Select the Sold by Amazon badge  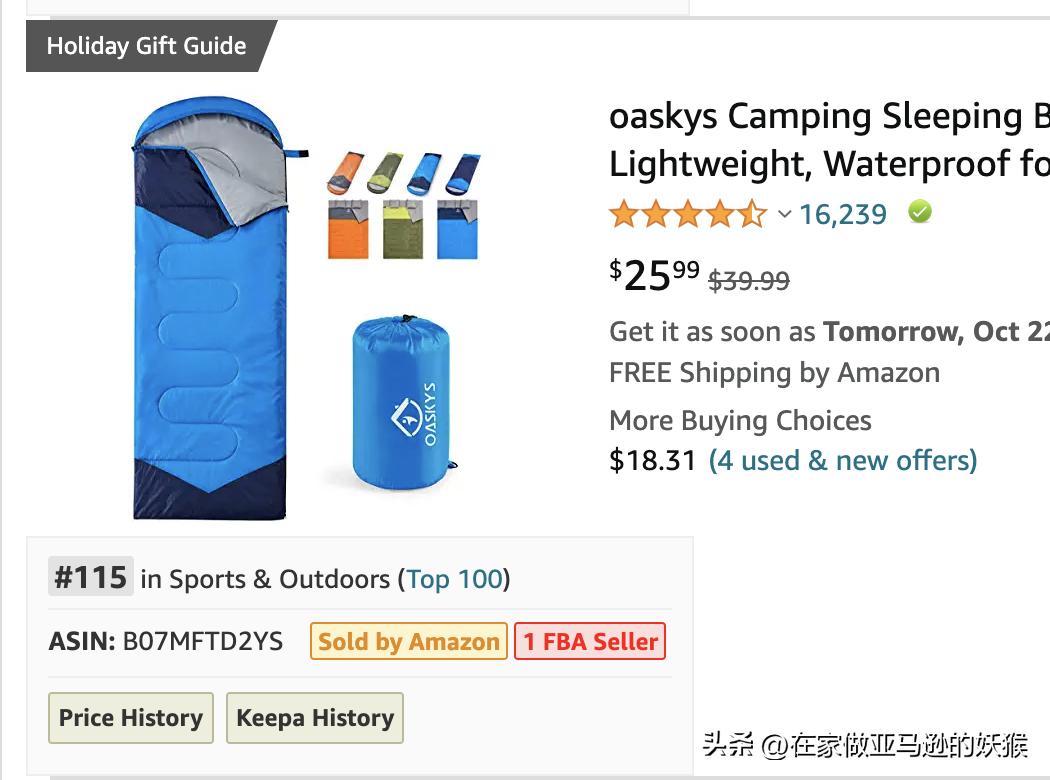click(408, 641)
